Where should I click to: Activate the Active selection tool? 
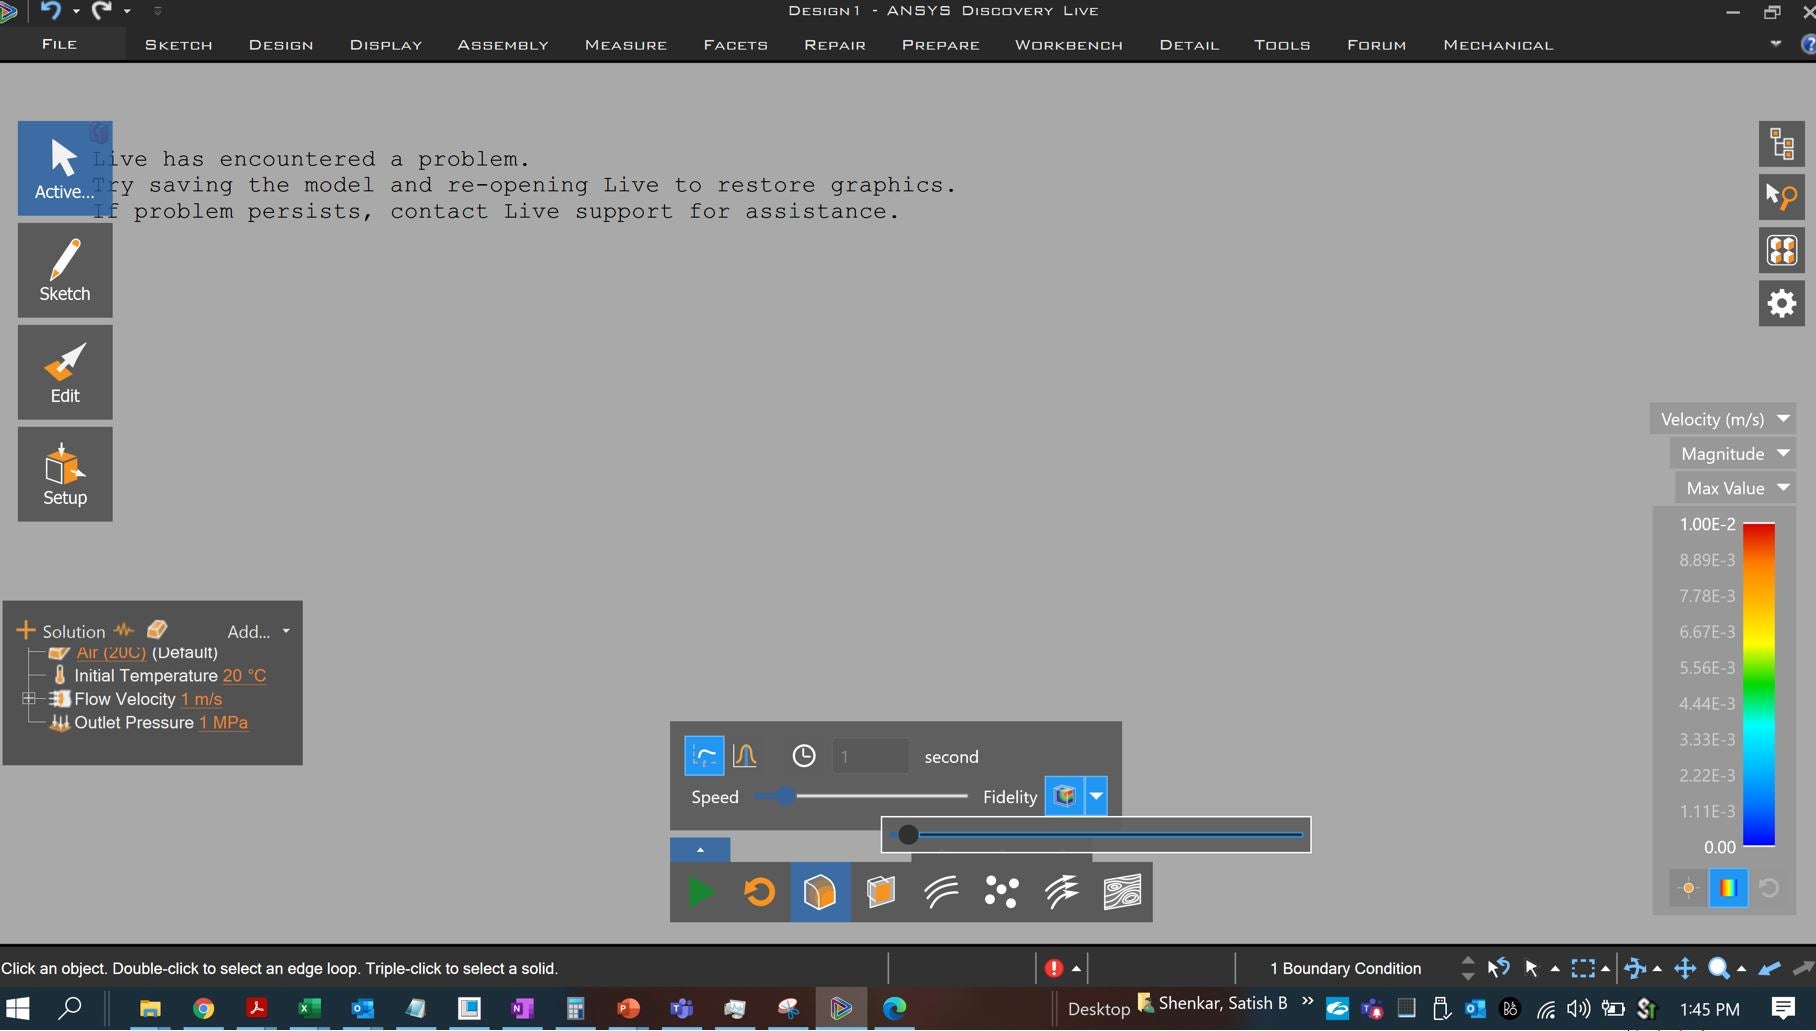coord(65,168)
